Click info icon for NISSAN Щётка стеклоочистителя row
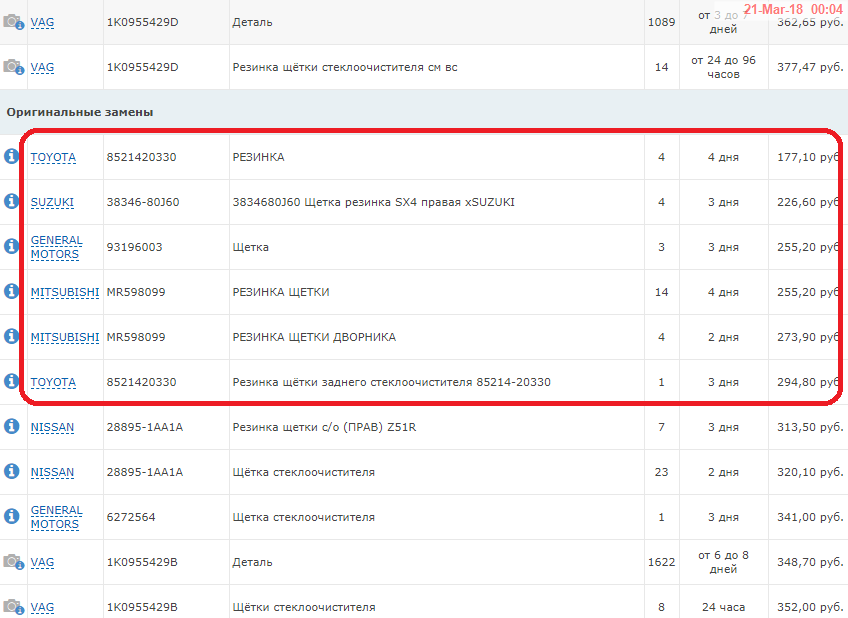This screenshot has width=848, height=618. click(x=11, y=471)
